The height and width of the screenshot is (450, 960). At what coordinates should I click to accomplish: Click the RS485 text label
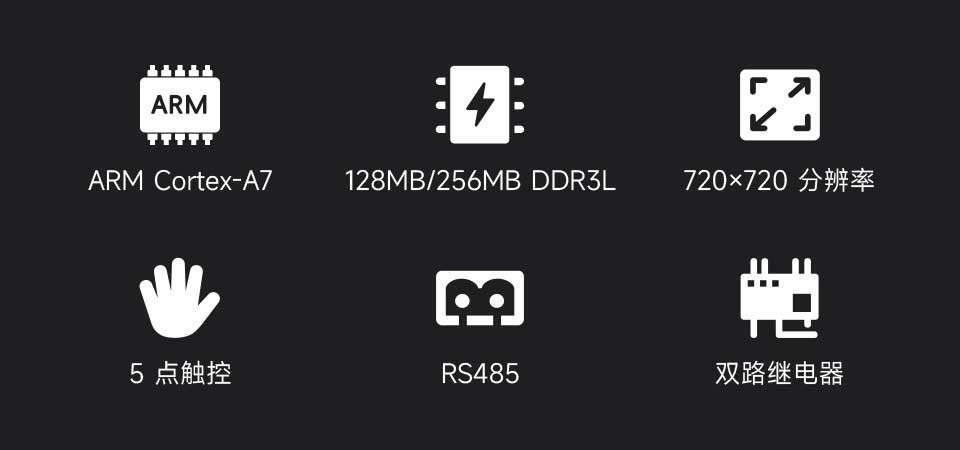click(x=480, y=373)
